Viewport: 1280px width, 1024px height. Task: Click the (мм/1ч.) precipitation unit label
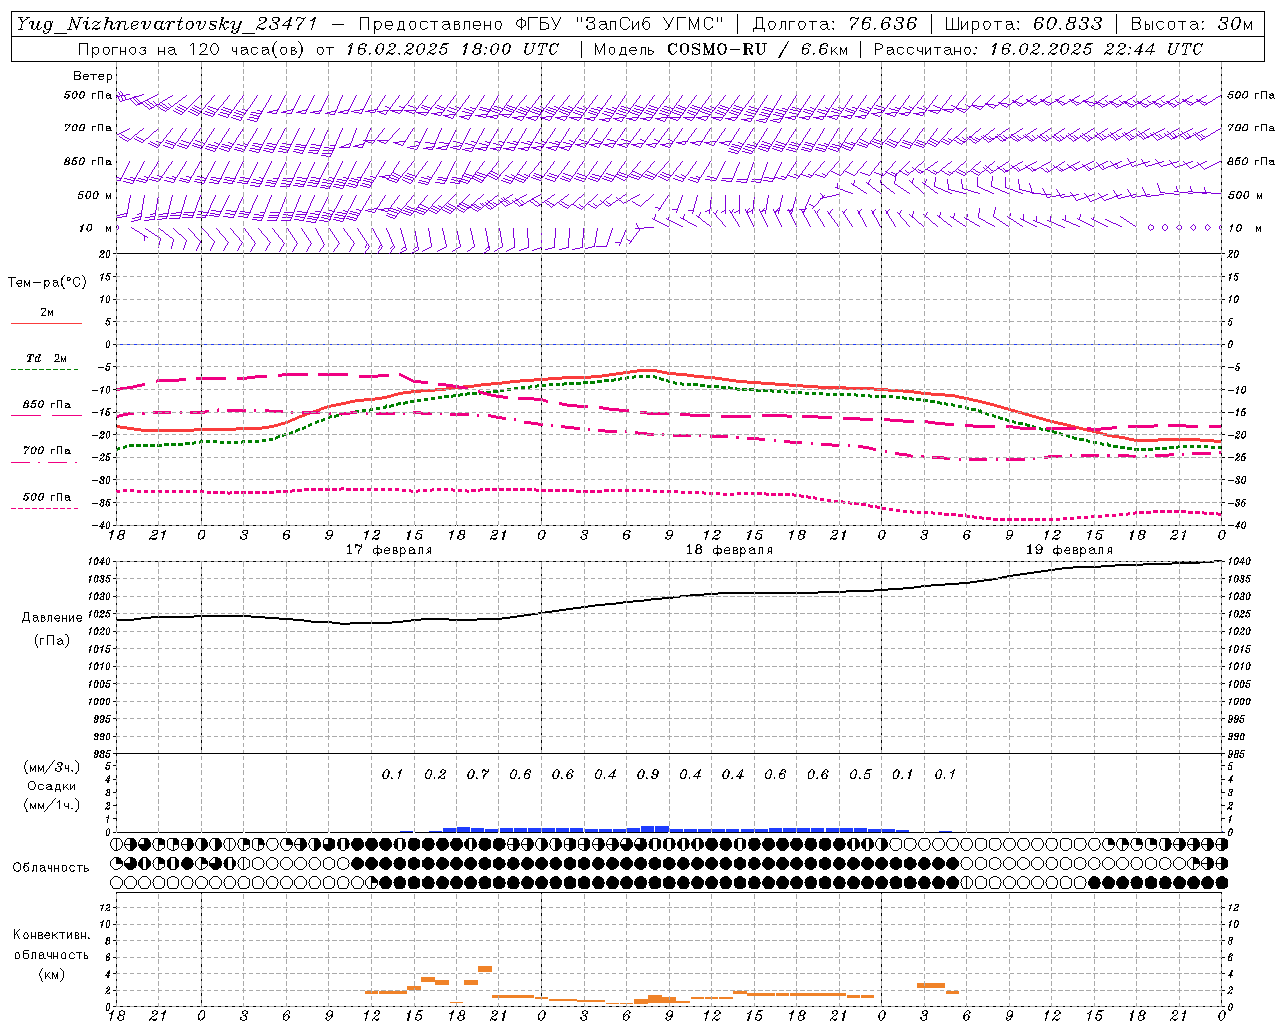[52, 804]
